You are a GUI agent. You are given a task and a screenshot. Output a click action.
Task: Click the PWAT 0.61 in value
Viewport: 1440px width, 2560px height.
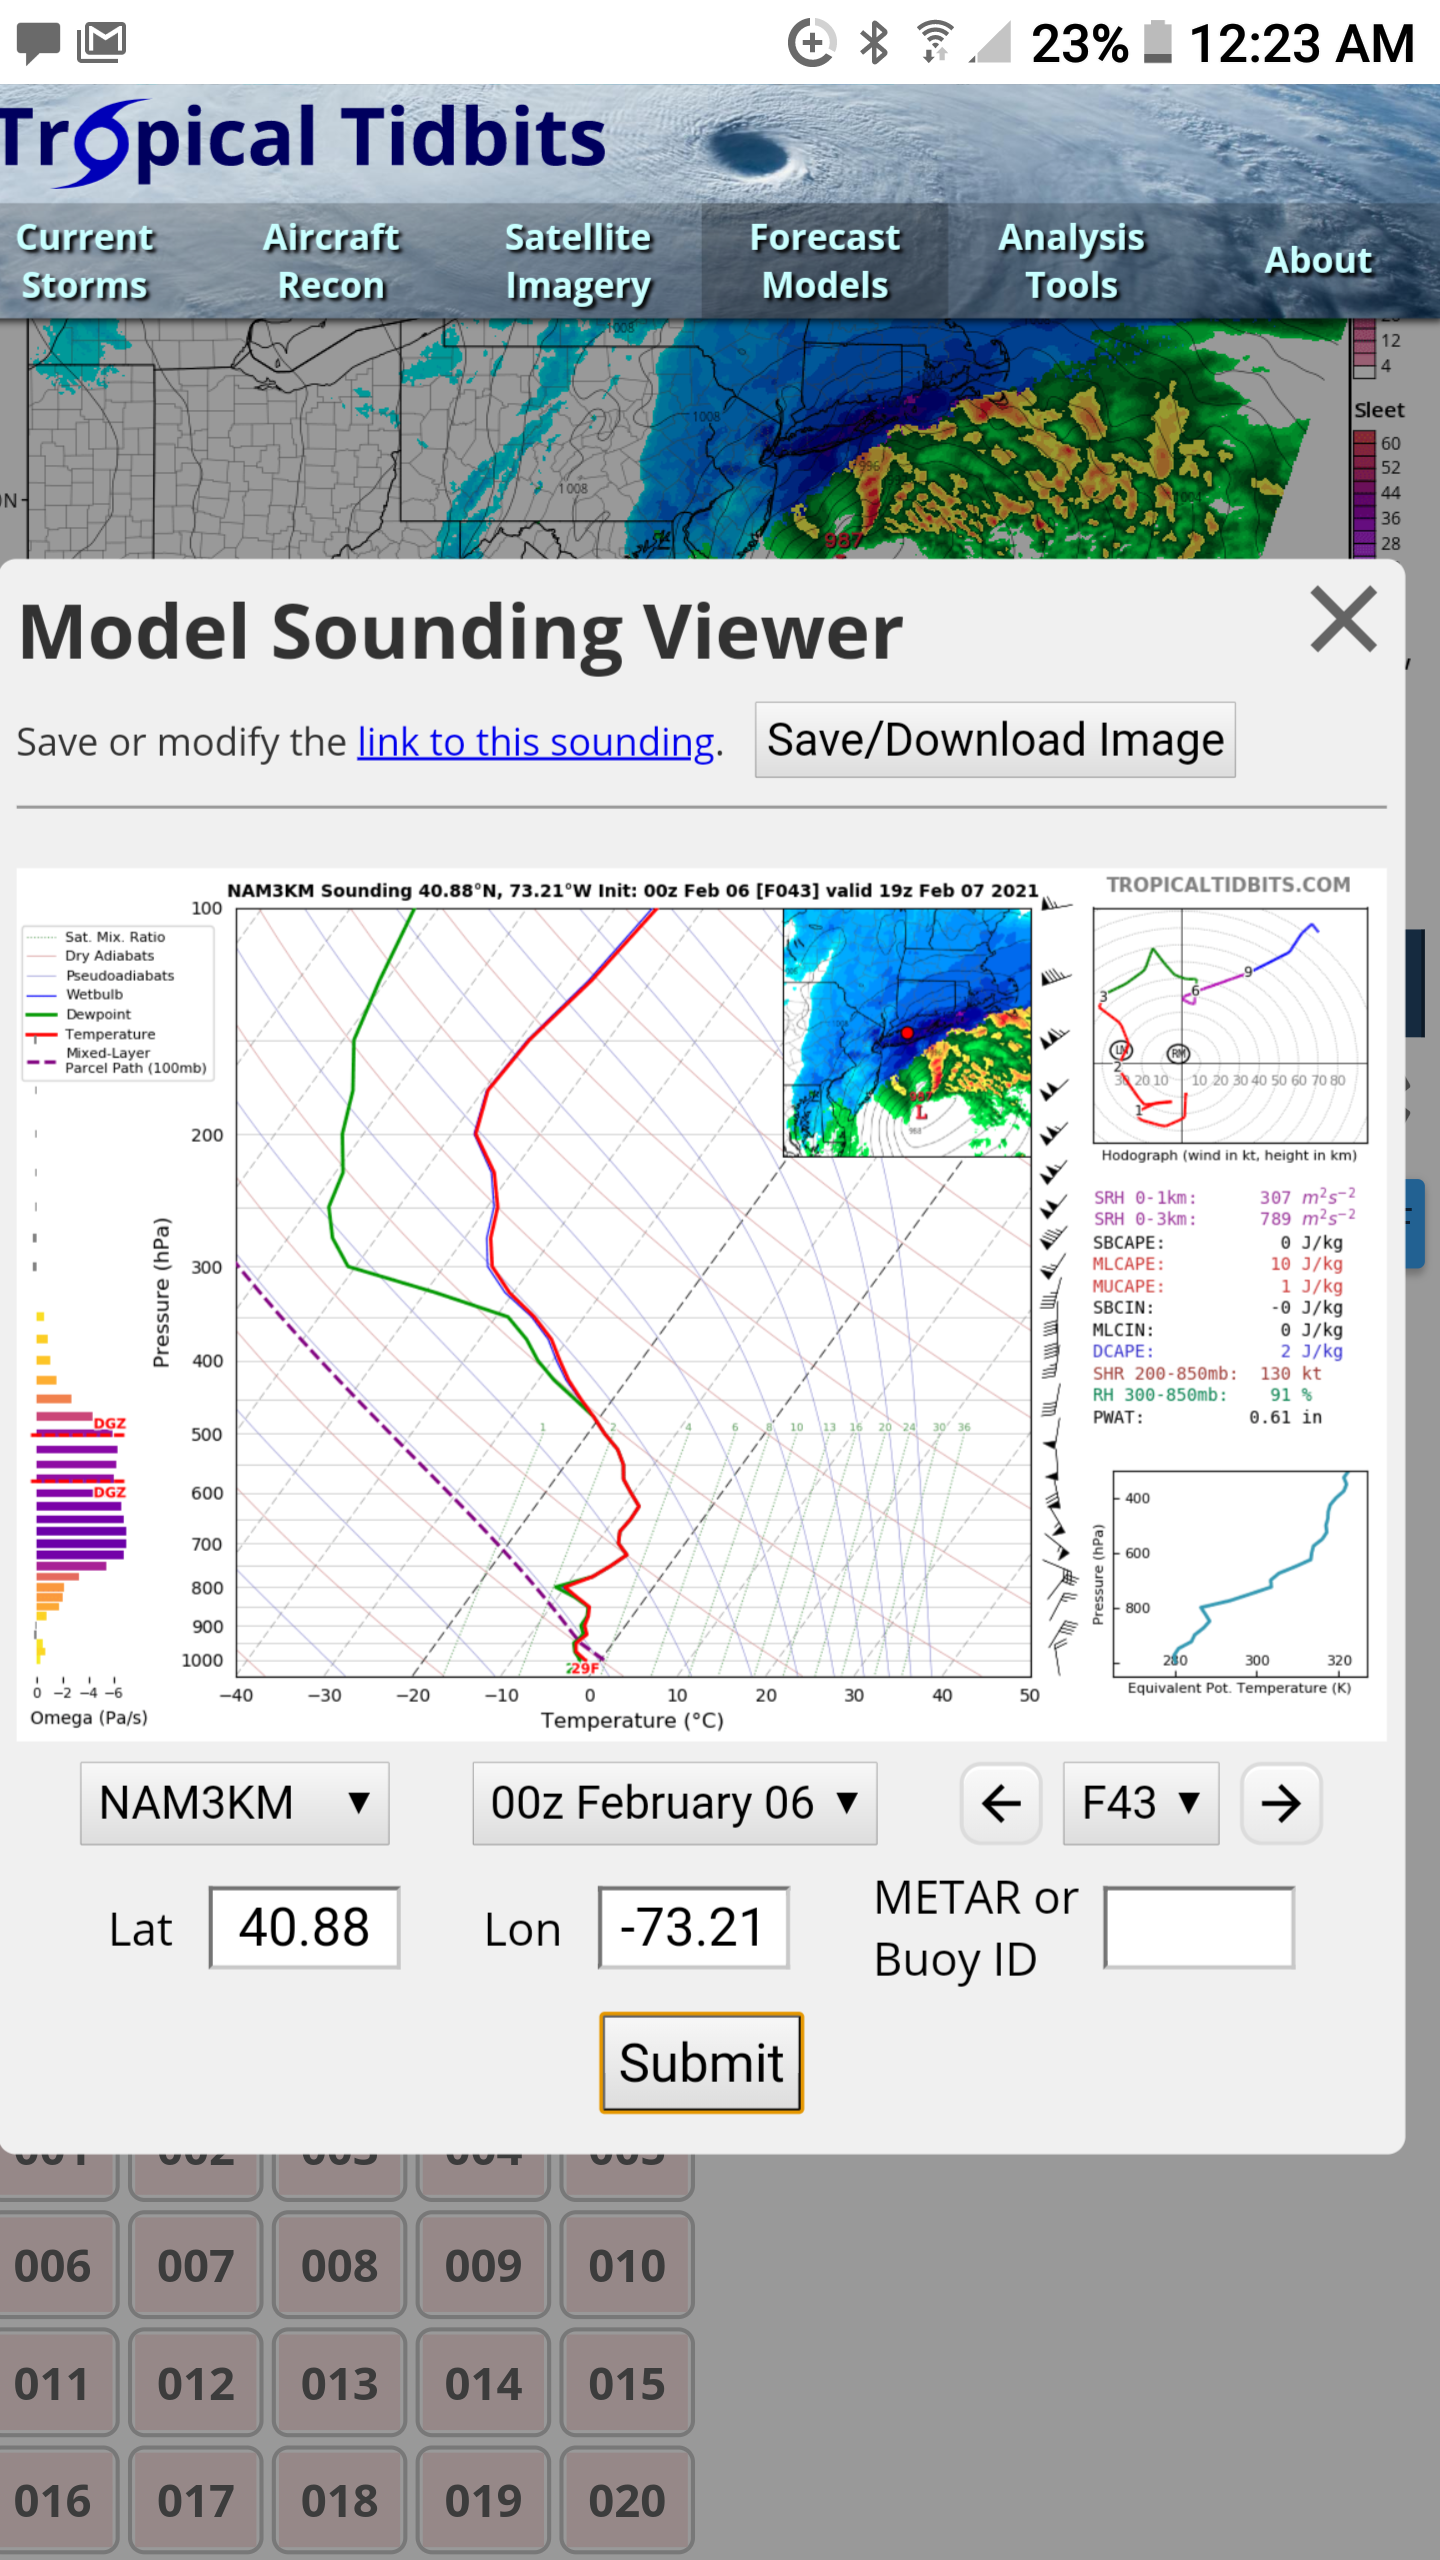1285,1417
